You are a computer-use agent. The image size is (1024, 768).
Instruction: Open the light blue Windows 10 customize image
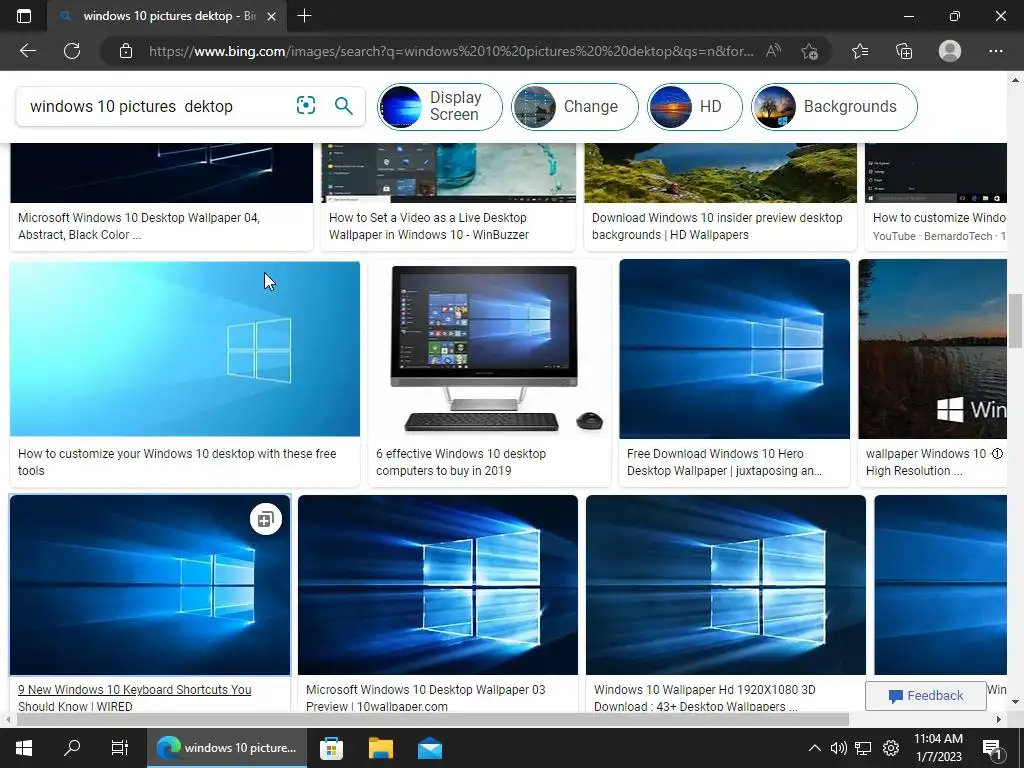[185, 349]
